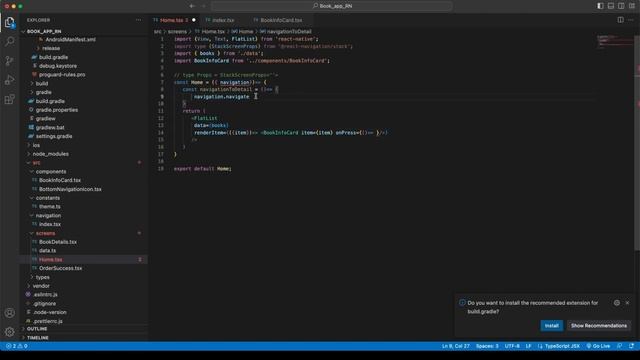
Task: Click the Book_app_RN command center search box
Action: (332, 6)
